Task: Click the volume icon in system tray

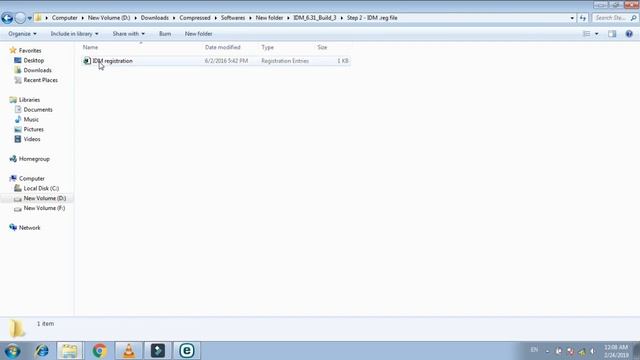Action: 593,351
